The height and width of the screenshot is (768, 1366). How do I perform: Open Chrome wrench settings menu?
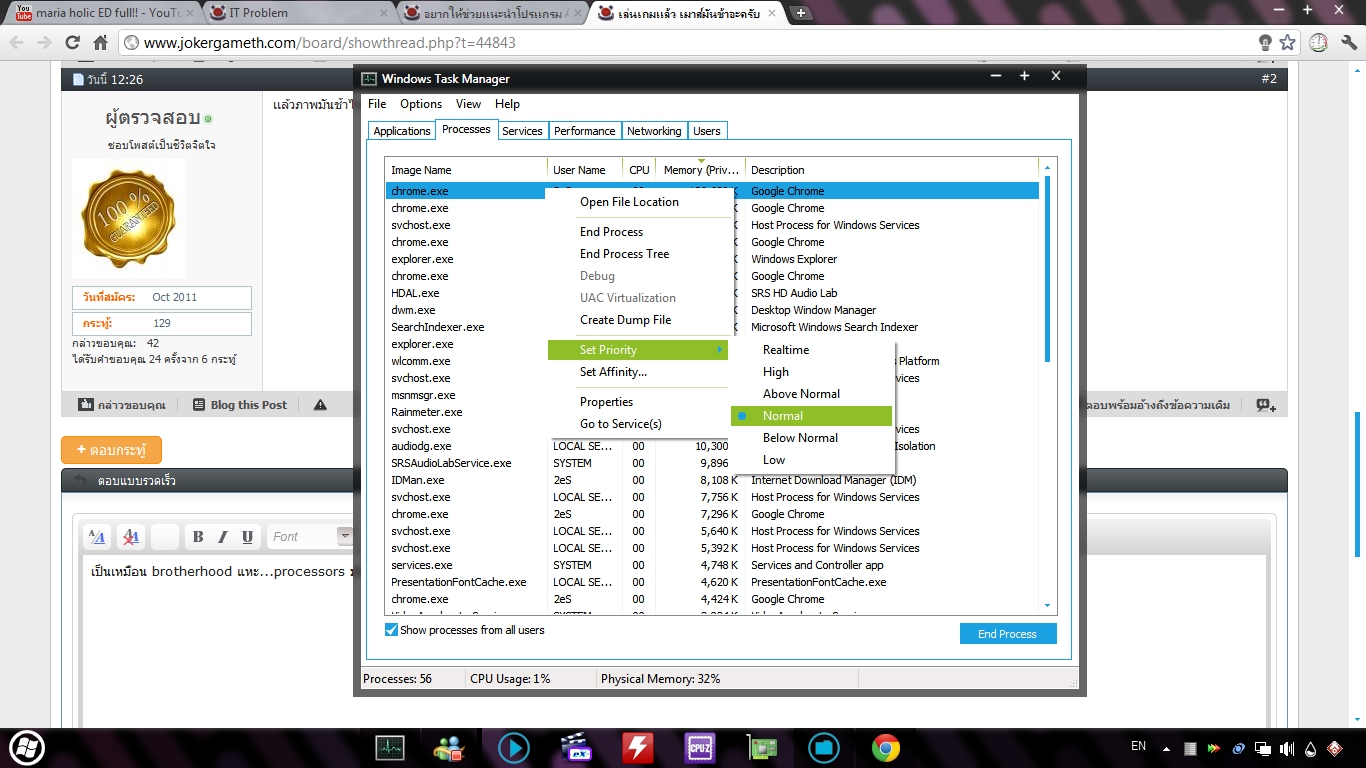[x=1347, y=43]
